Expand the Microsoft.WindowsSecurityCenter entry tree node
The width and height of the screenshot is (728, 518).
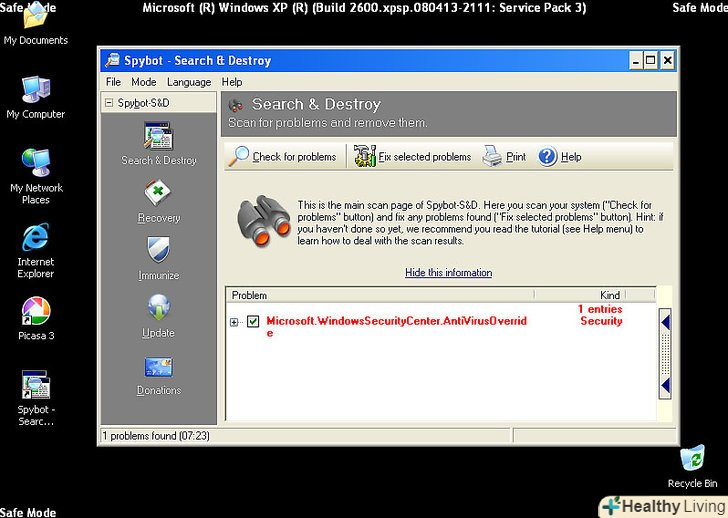pos(234,322)
